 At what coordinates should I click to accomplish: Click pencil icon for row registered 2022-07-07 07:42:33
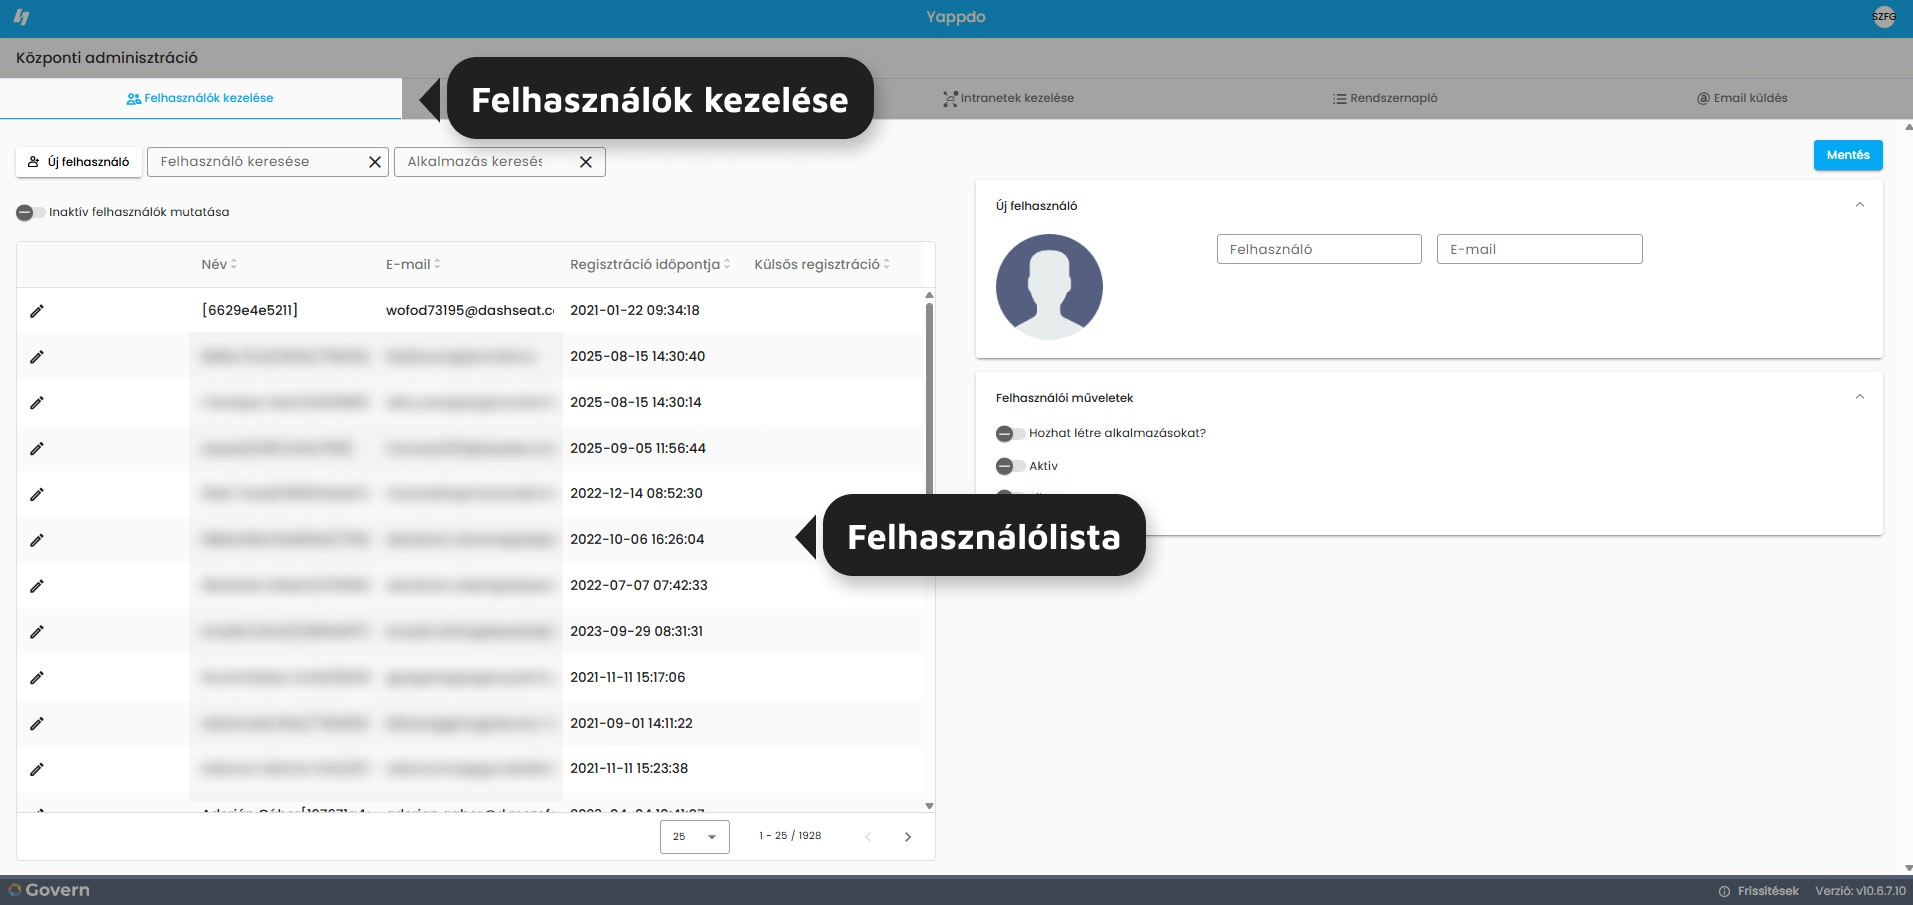(37, 586)
